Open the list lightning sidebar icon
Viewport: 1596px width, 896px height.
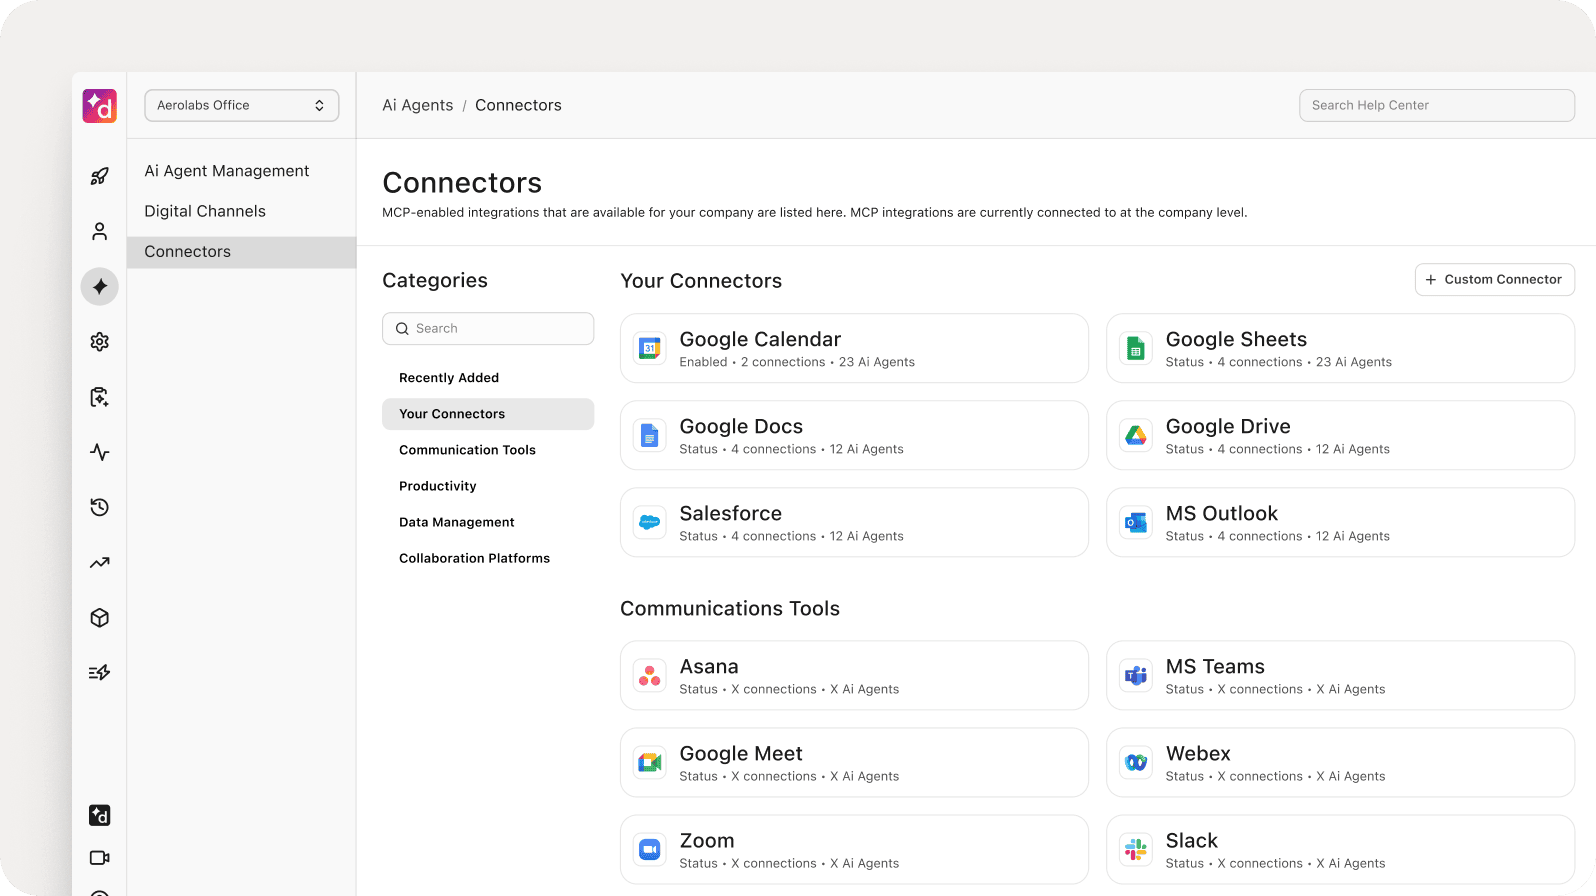pyautogui.click(x=100, y=673)
